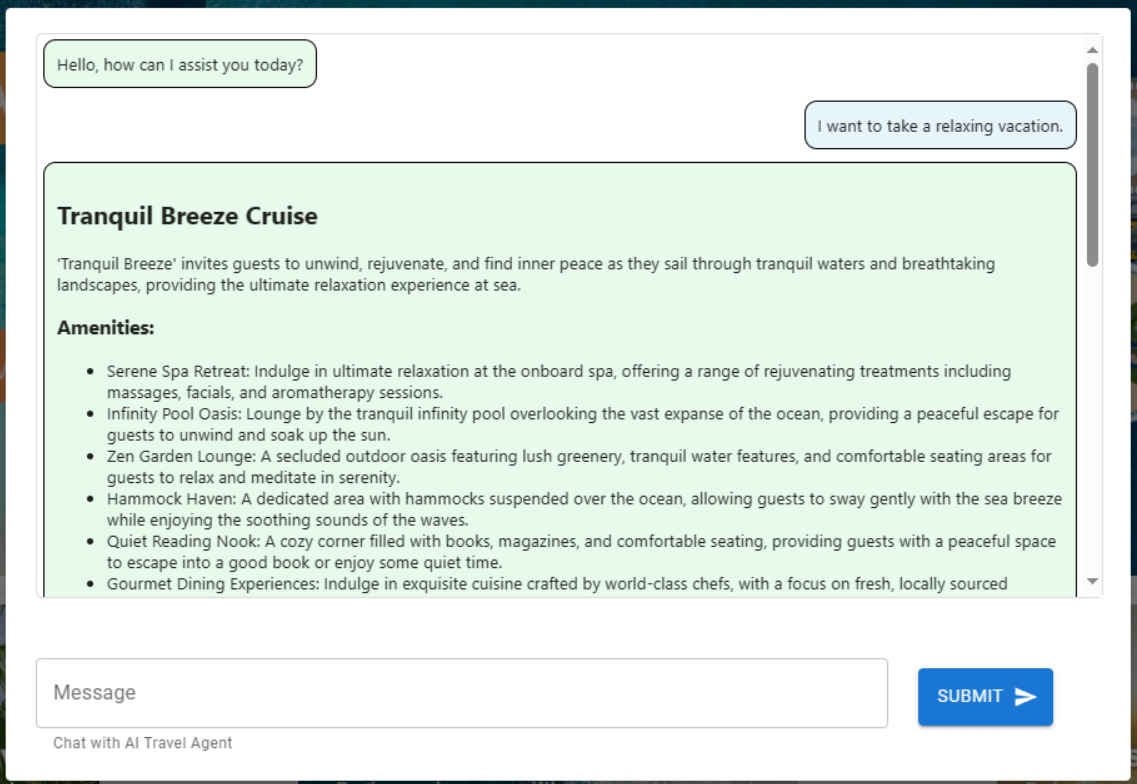
Task: Select the Hammock Haven list item
Action: [x=584, y=509]
